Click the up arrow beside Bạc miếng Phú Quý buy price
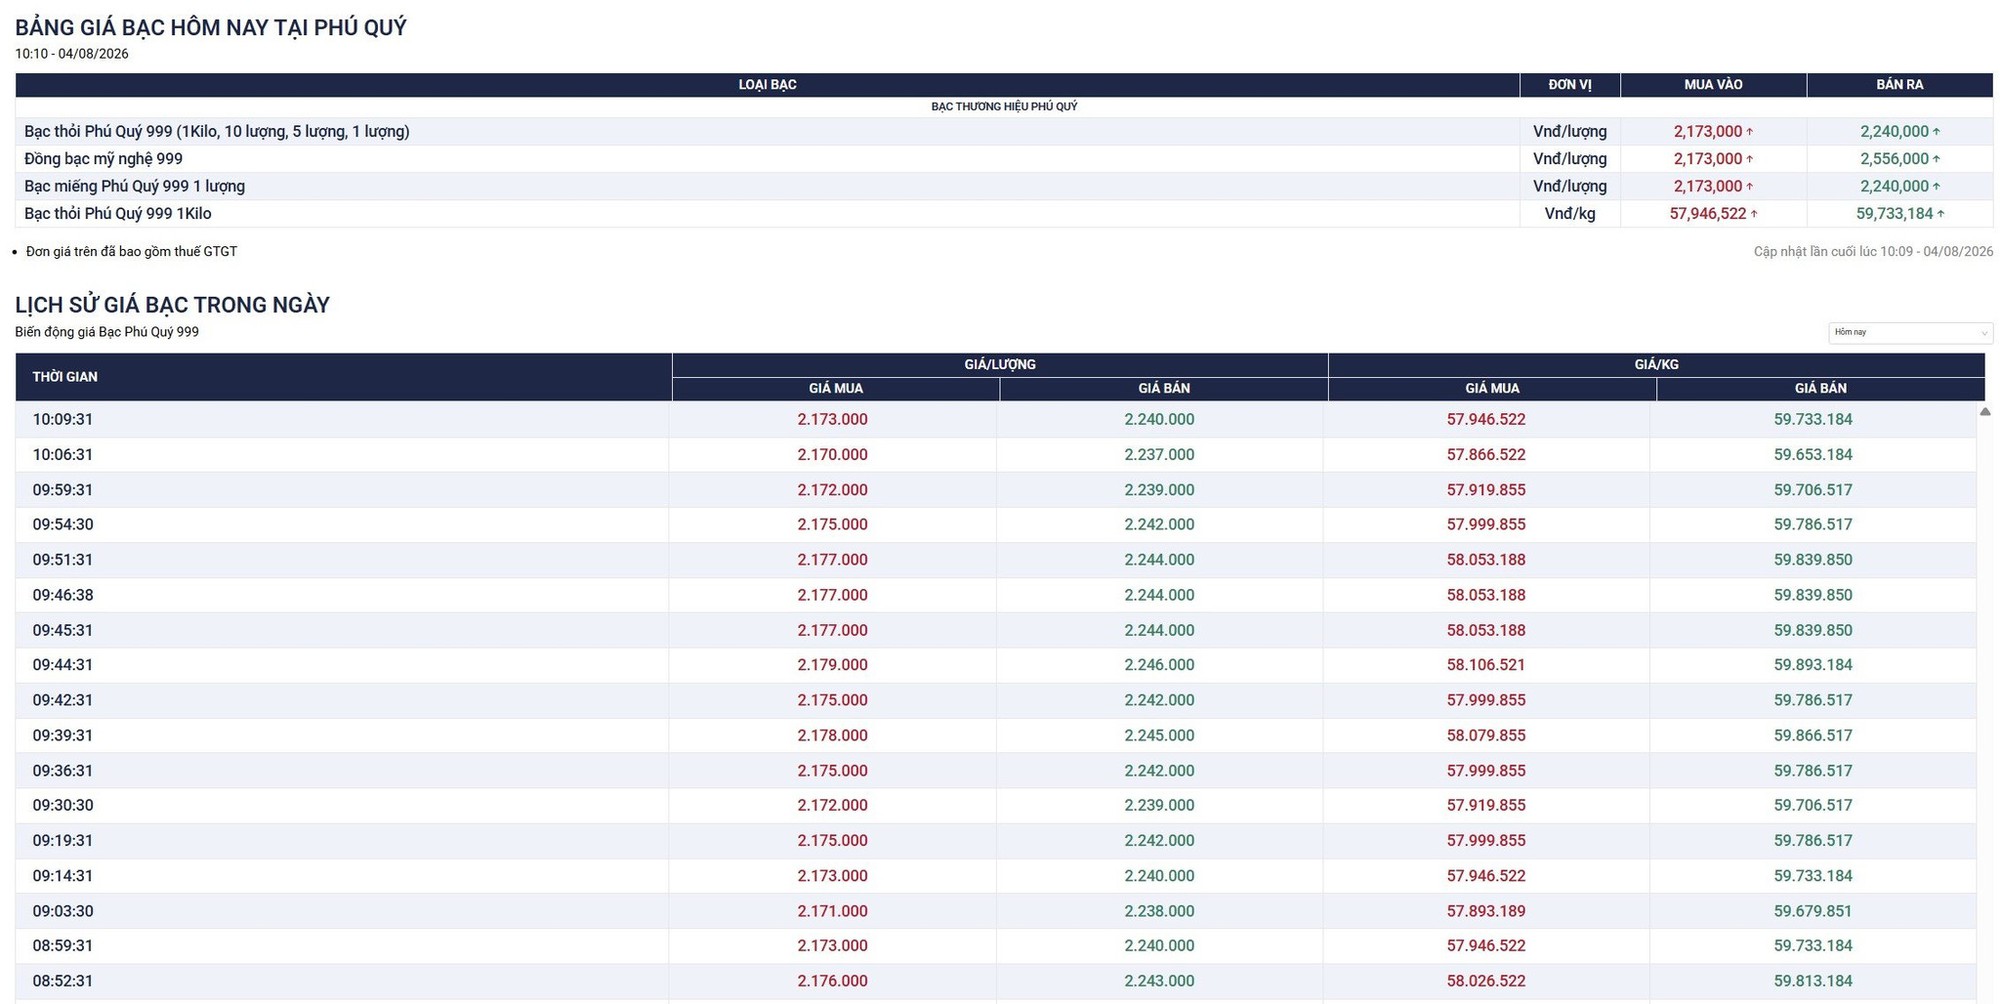 tap(1749, 186)
